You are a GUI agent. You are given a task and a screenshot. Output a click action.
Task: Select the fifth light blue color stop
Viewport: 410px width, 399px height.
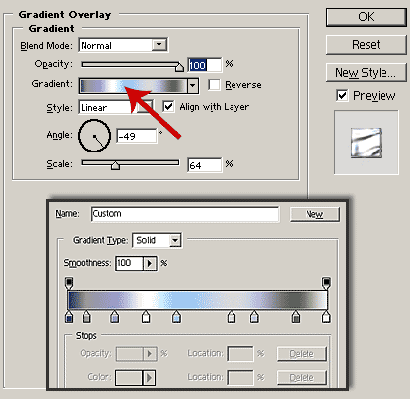click(x=176, y=317)
